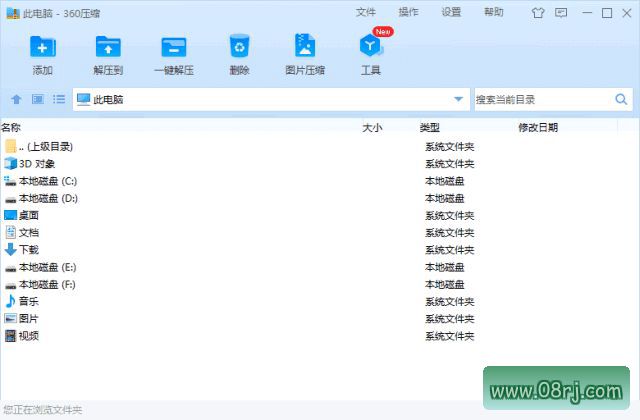
Task: Click the 图片 pictures icon
Action: pyautogui.click(x=10, y=318)
